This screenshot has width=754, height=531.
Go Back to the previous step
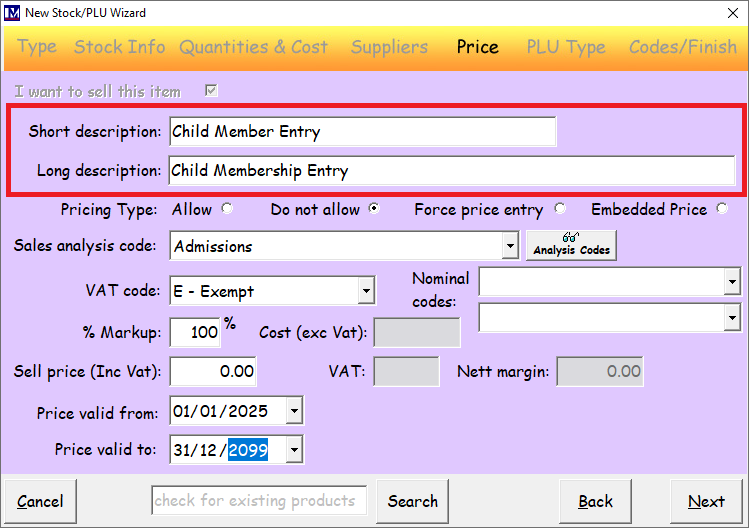click(595, 501)
